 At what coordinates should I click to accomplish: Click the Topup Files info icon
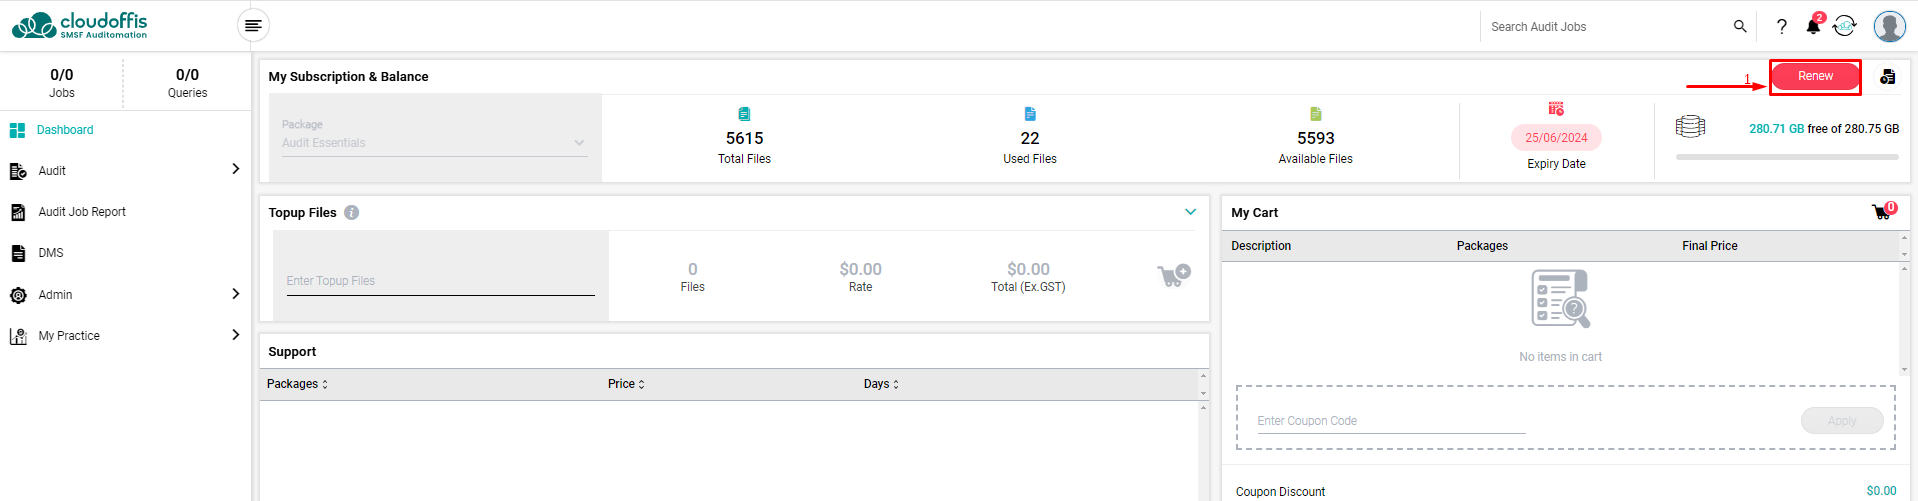point(352,212)
